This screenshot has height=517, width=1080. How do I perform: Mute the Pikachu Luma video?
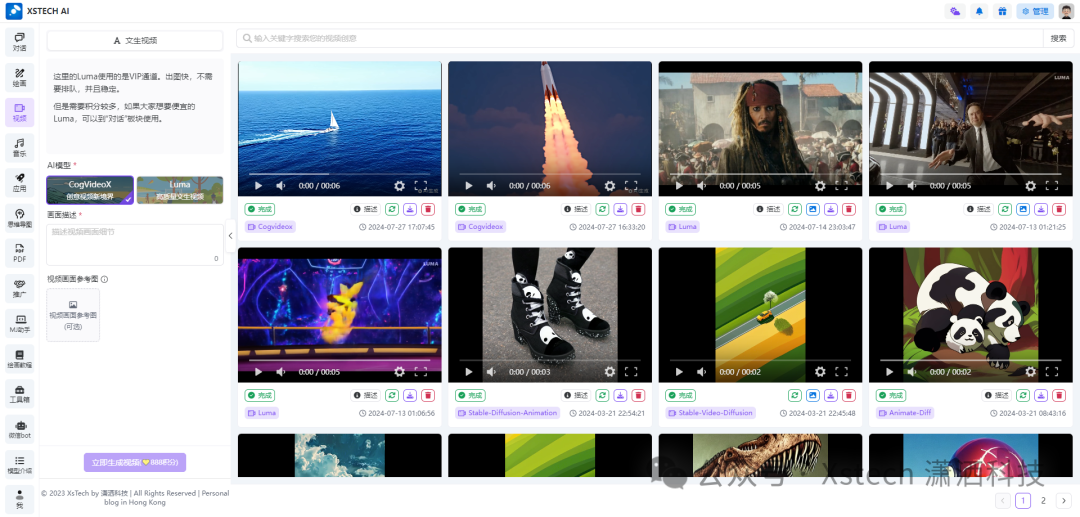281,372
